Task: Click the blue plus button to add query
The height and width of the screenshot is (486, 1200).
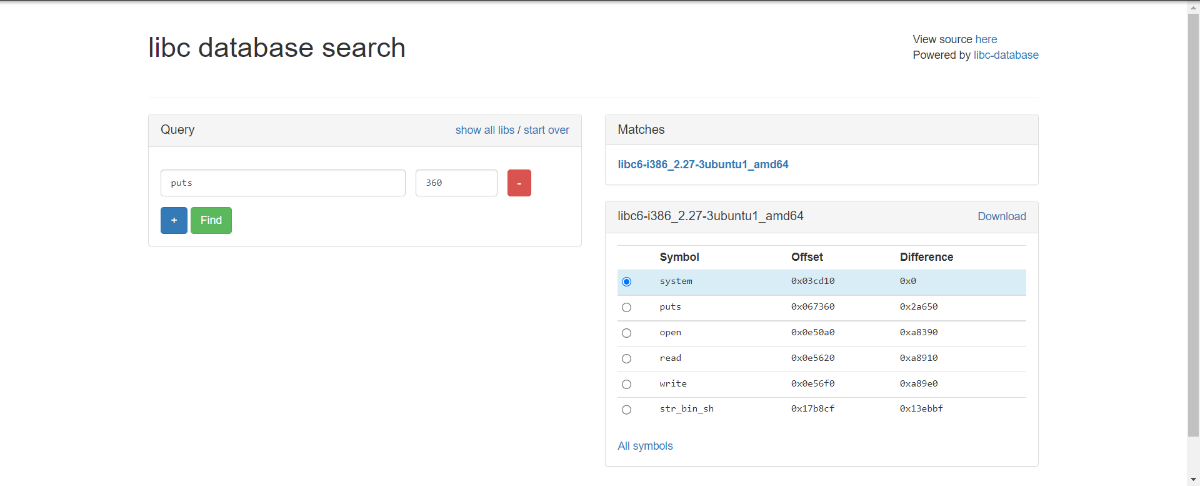Action: coord(174,220)
